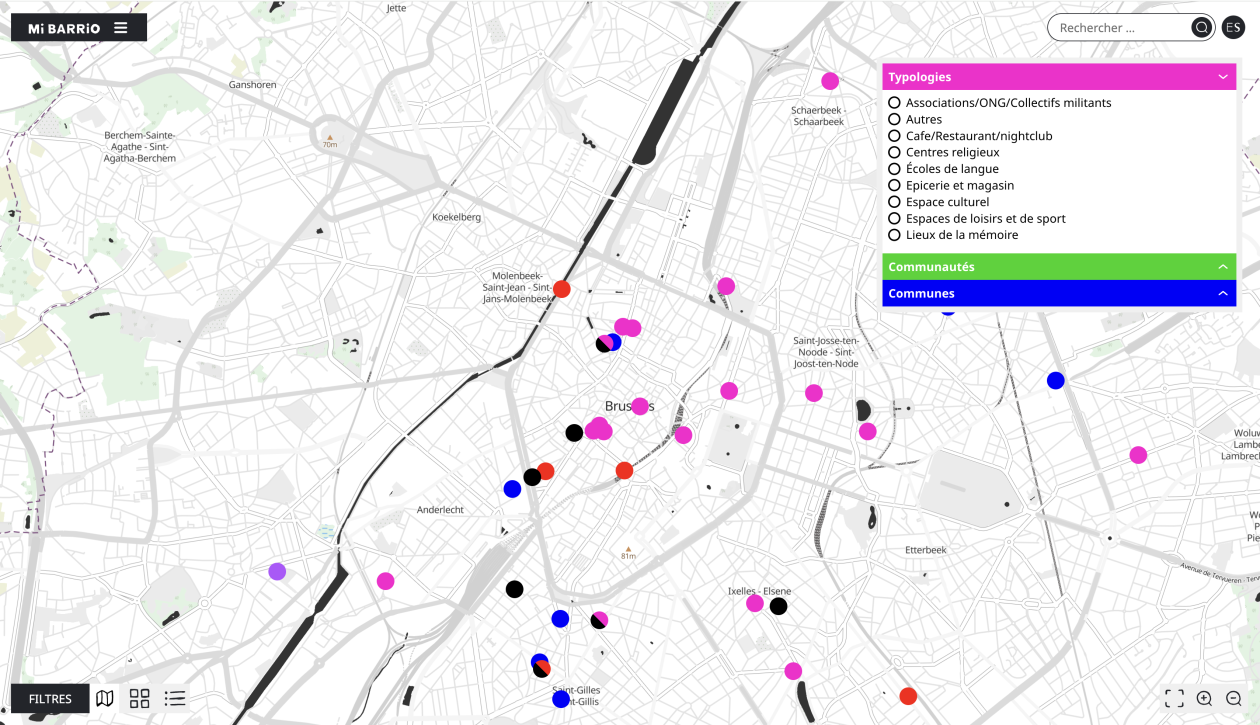This screenshot has width=1260, height=725.
Task: Type in the Rechercher search field
Action: pyautogui.click(x=1120, y=28)
